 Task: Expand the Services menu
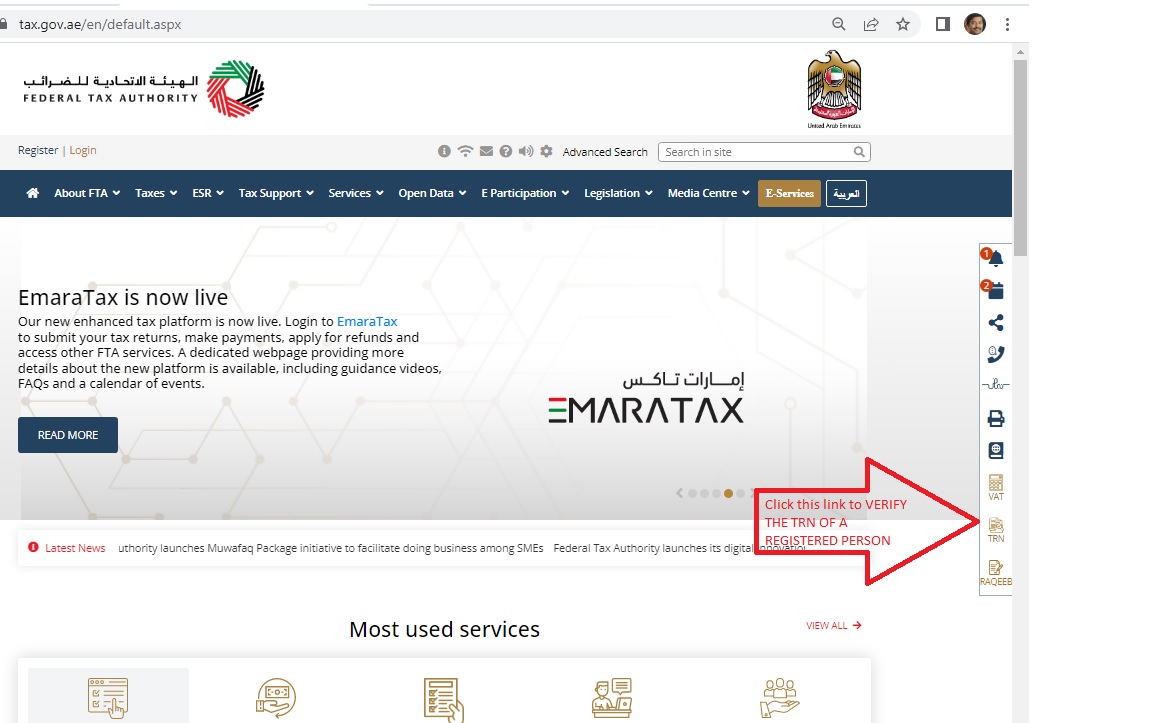pos(356,193)
